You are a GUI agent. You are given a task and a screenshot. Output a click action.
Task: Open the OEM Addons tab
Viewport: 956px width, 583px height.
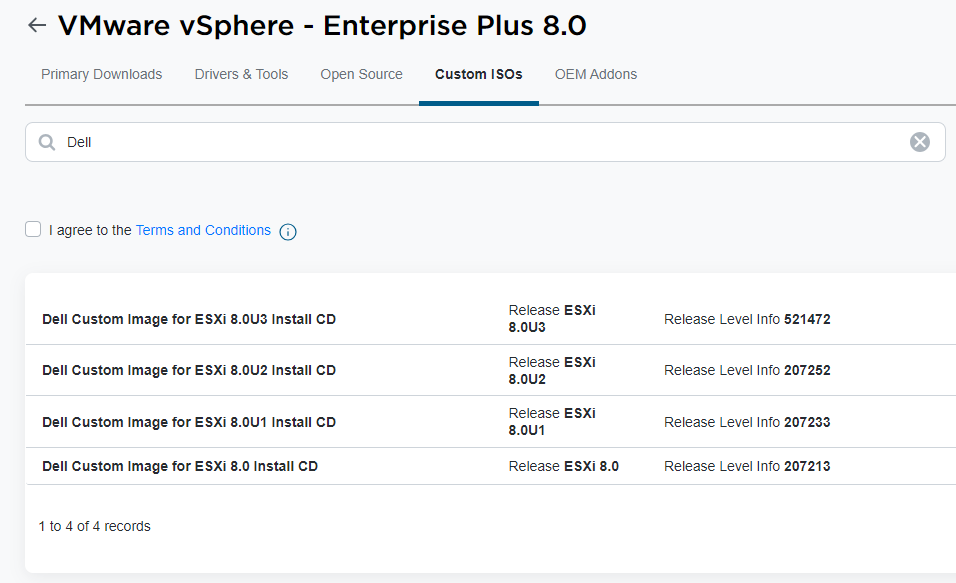coord(595,74)
